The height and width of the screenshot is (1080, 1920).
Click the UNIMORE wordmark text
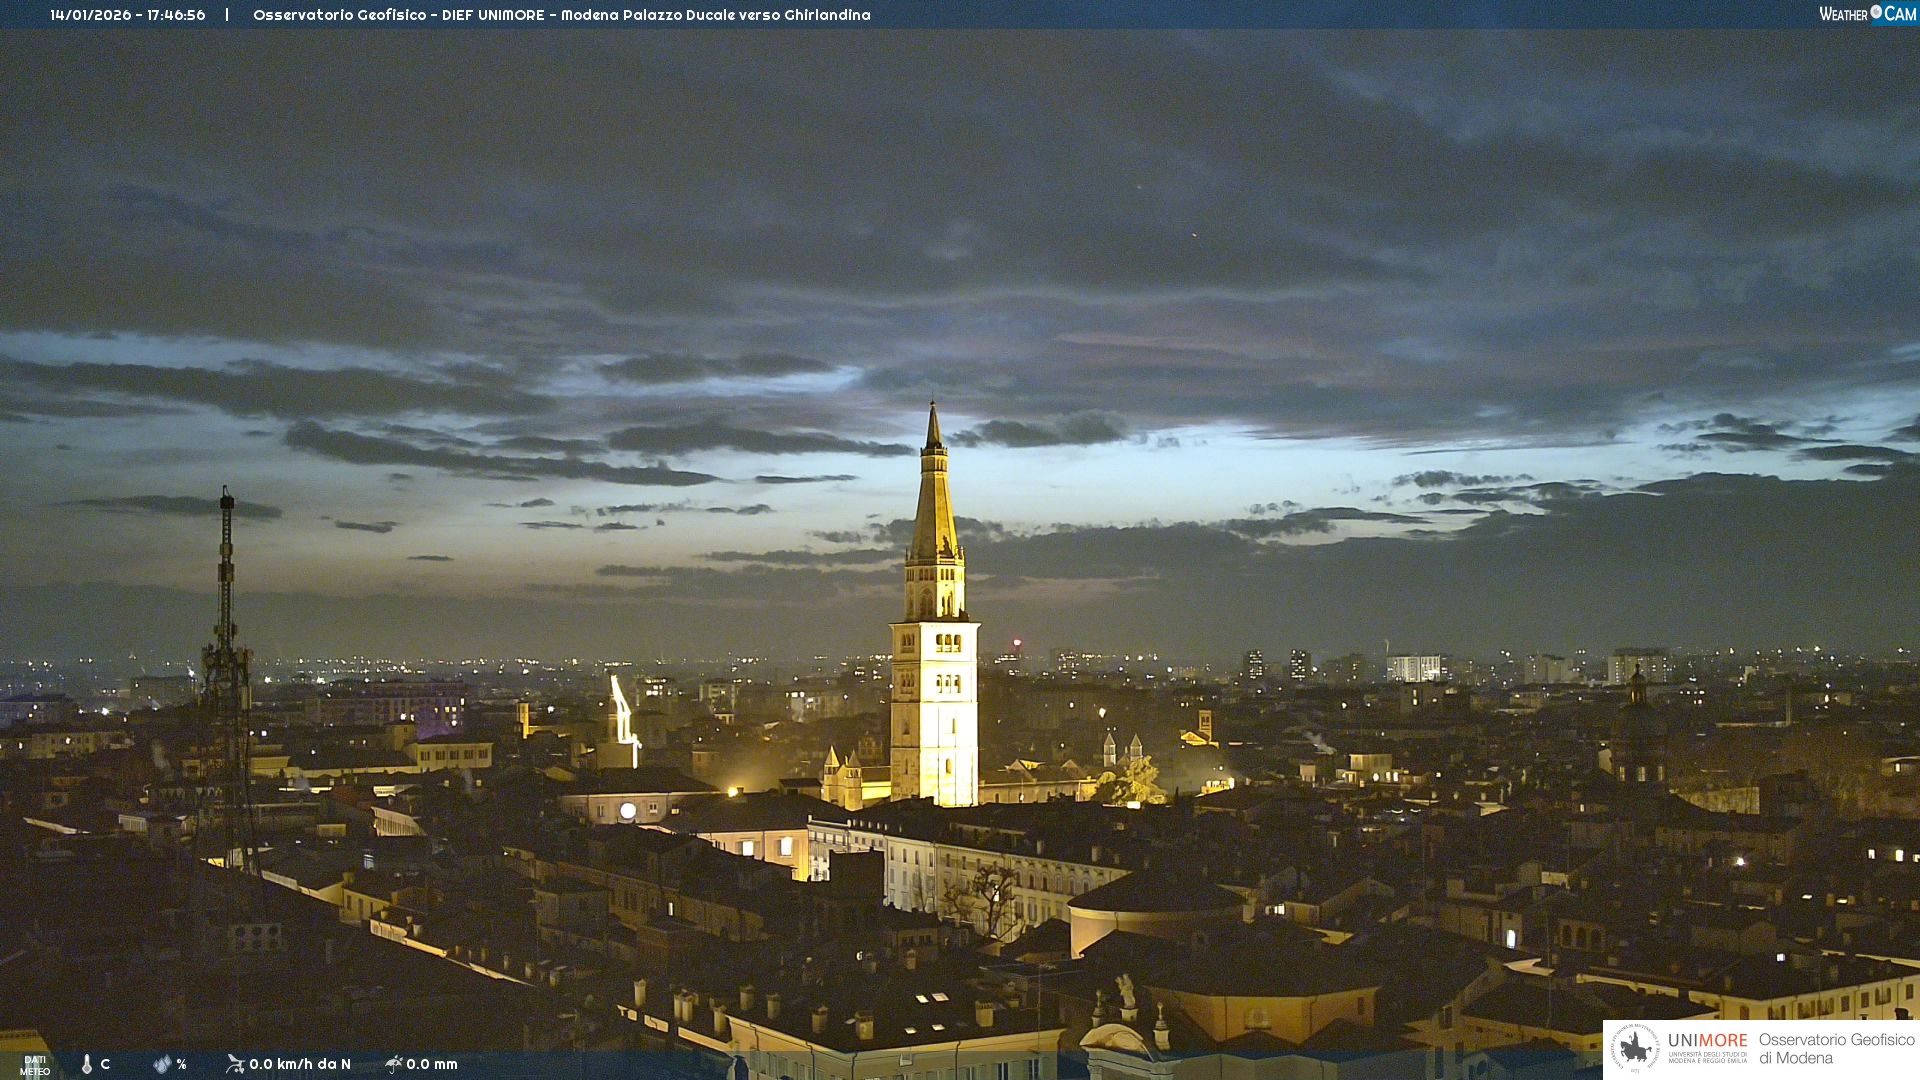(x=1707, y=1040)
